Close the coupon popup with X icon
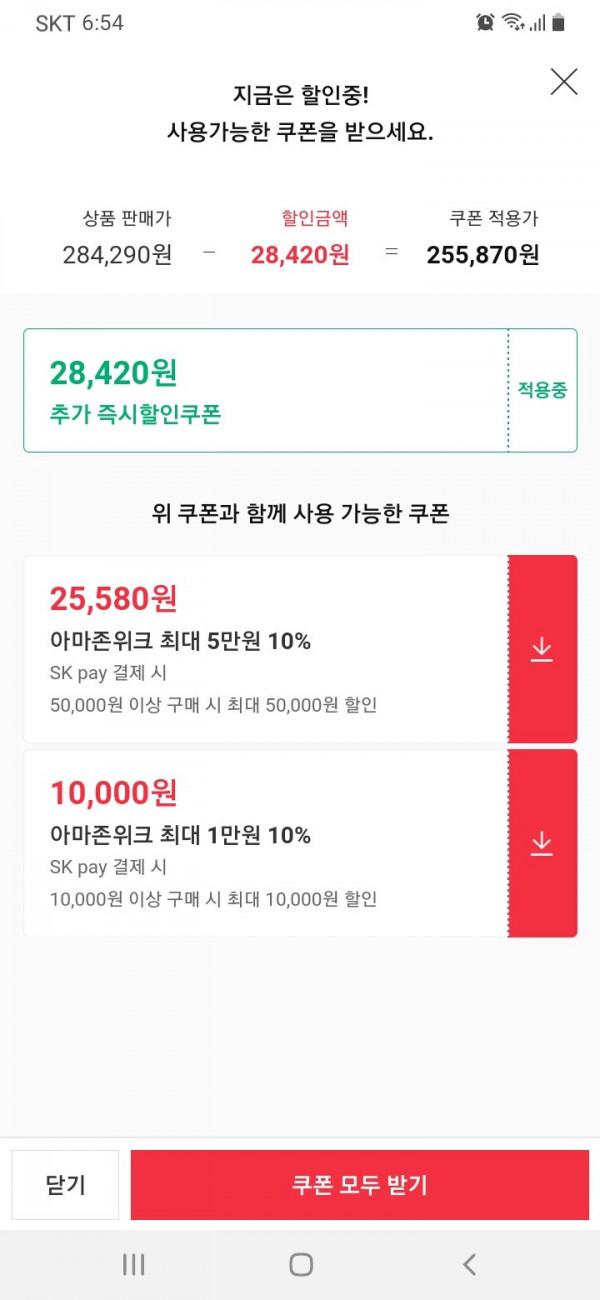This screenshot has width=600, height=1300. (564, 82)
